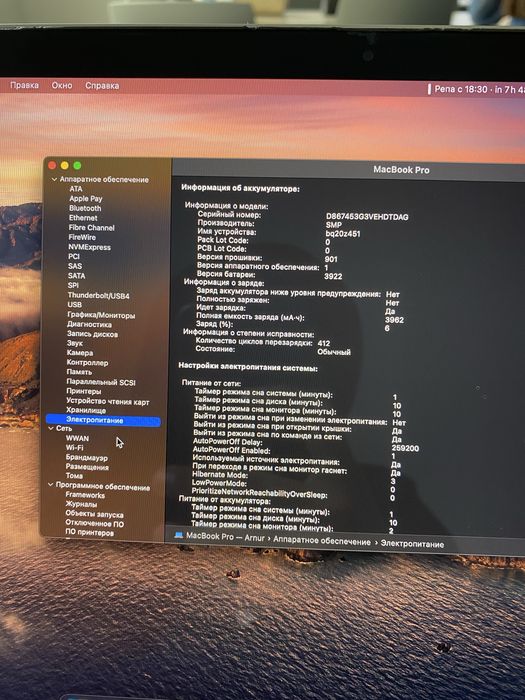Click manufacturer value SMP
Viewport: 525px width, 700px height.
333,225
